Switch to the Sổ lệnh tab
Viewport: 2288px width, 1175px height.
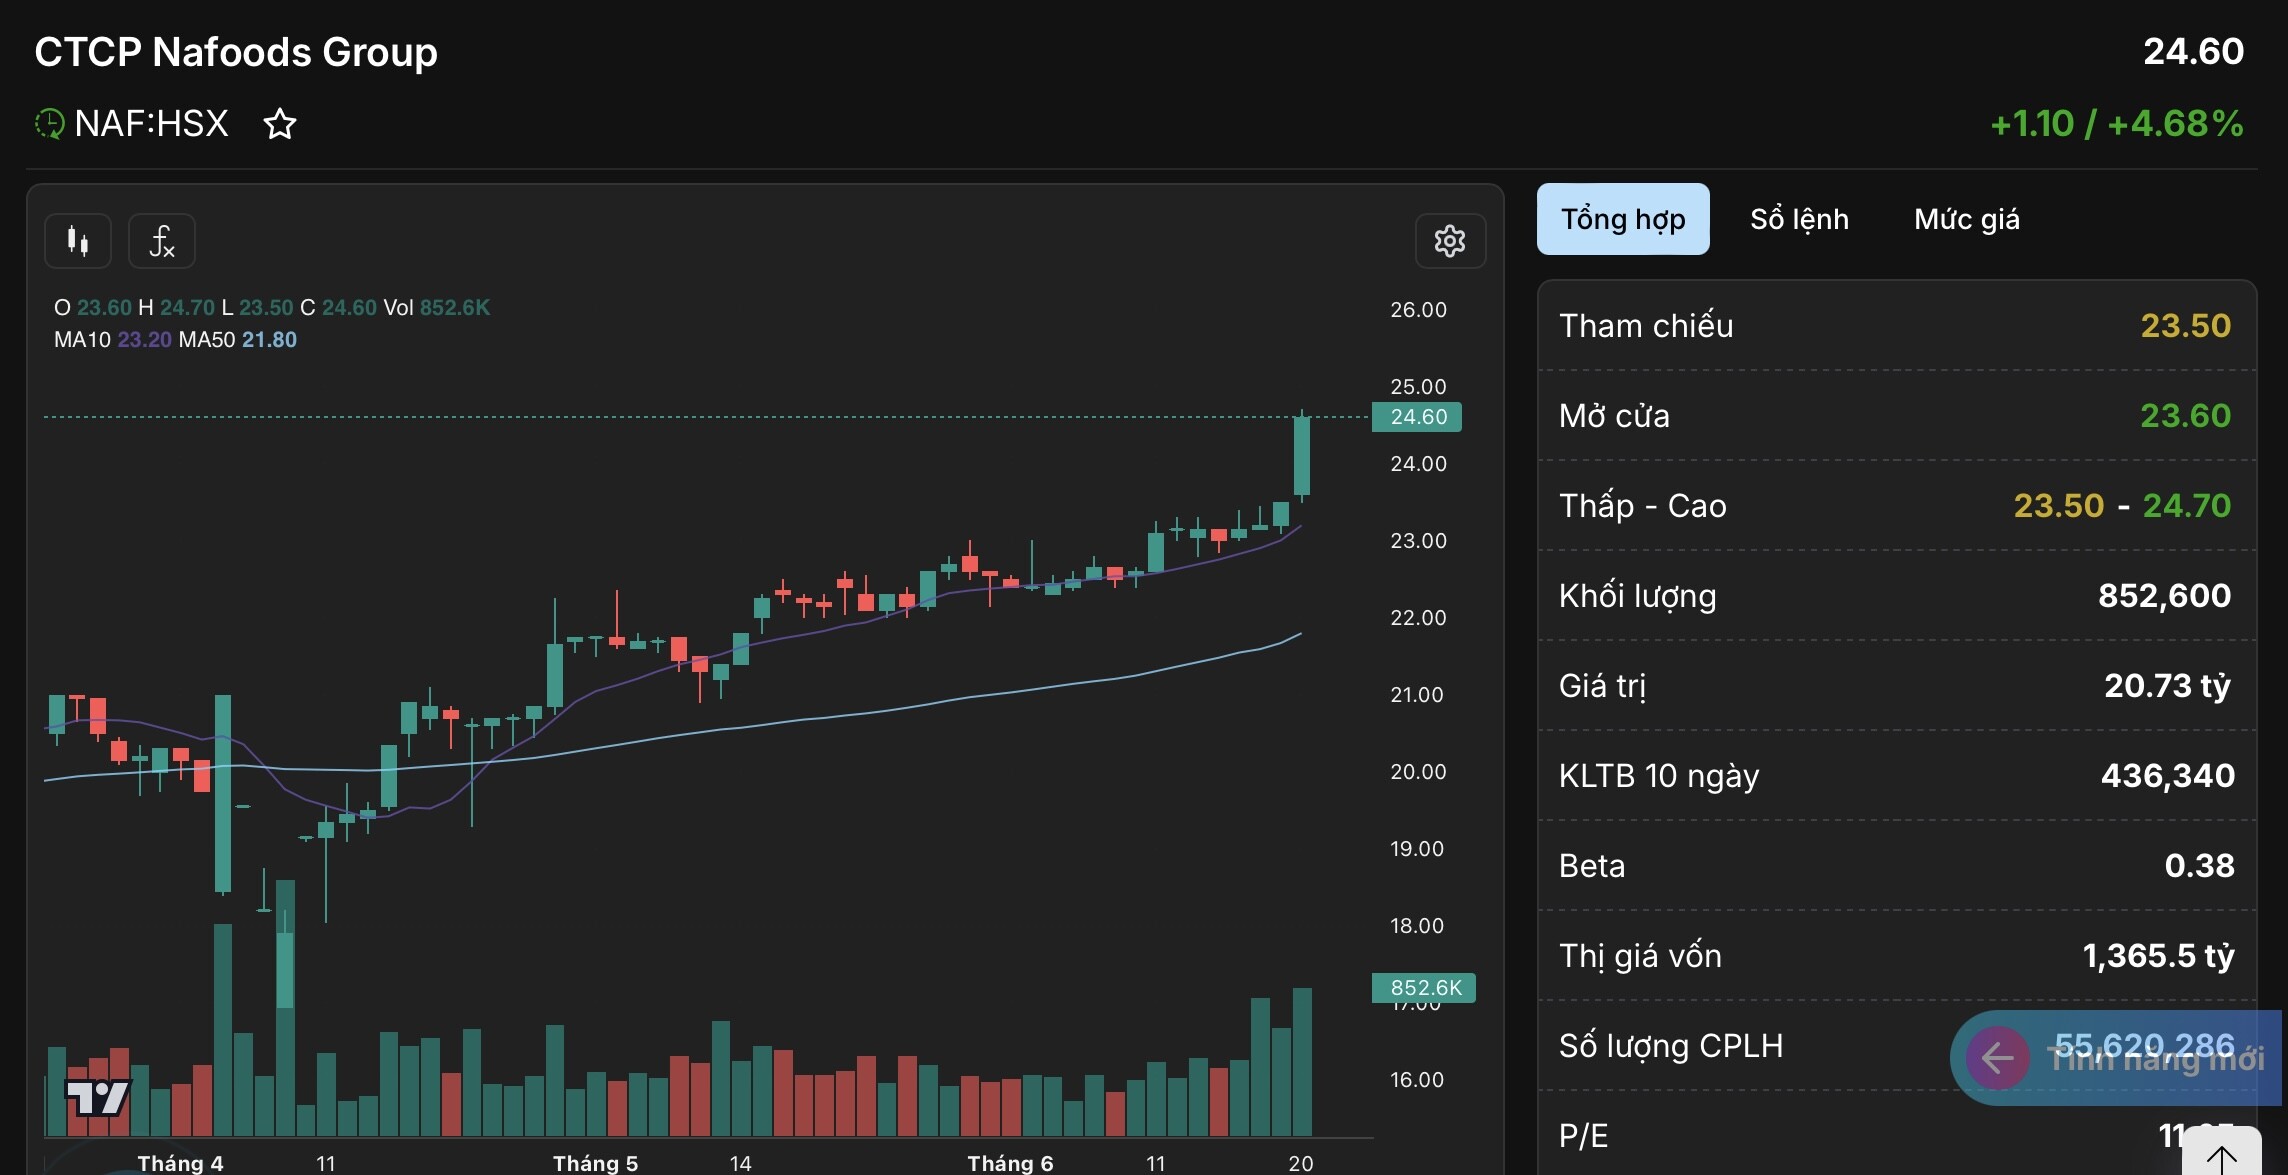[x=1799, y=219]
